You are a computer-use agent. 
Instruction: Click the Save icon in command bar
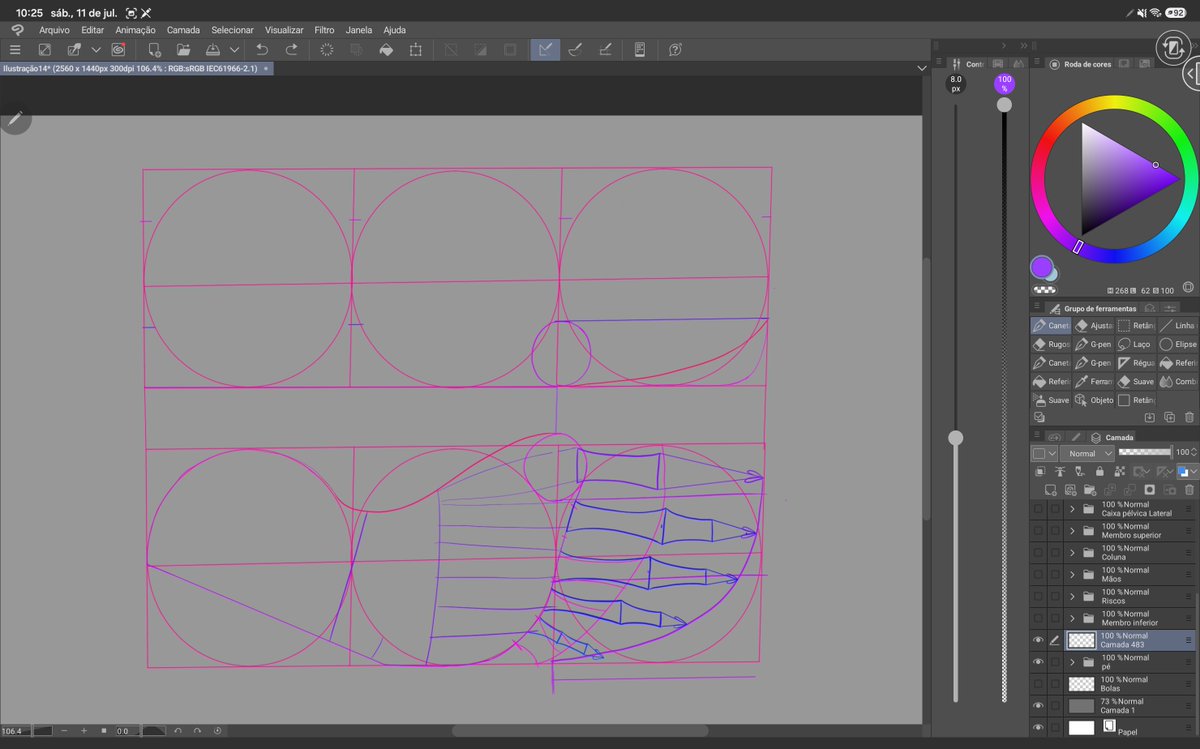pos(213,49)
